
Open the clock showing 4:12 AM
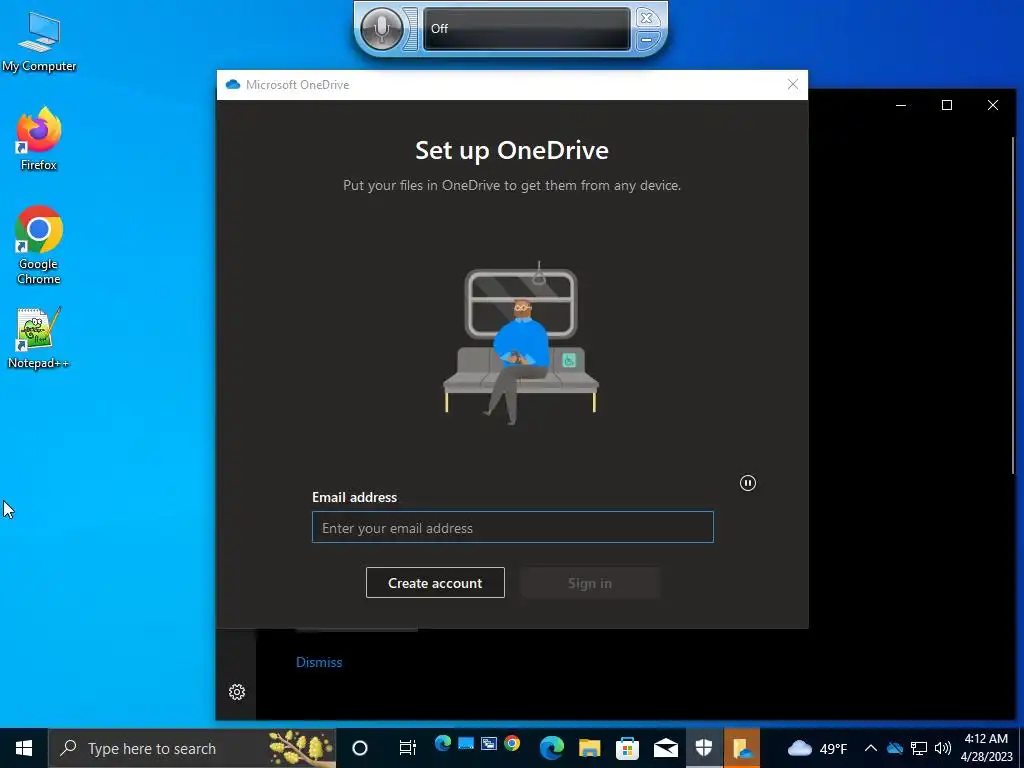(x=986, y=748)
